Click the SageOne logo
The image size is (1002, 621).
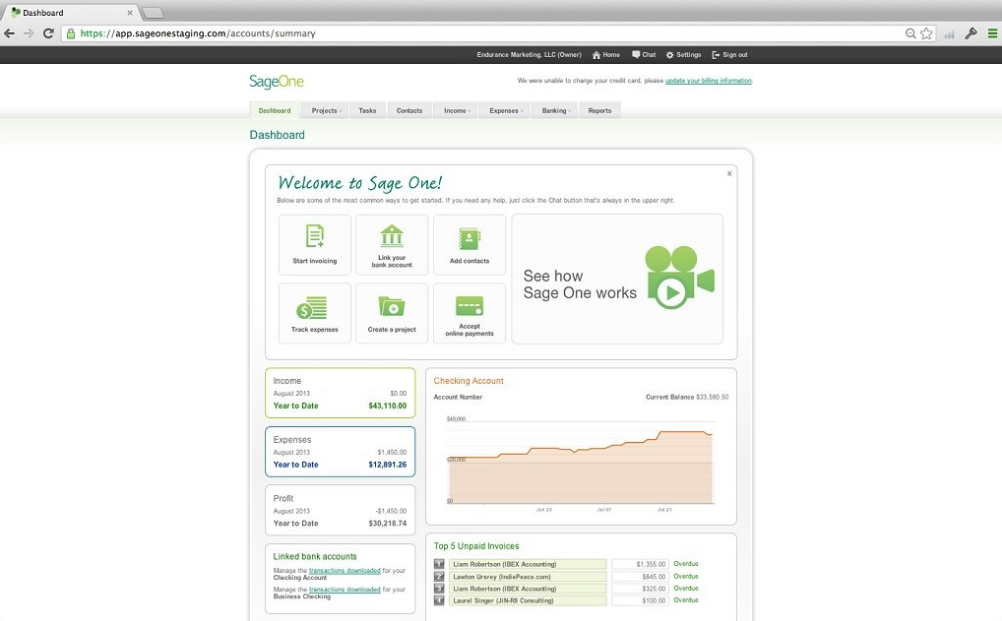click(276, 81)
